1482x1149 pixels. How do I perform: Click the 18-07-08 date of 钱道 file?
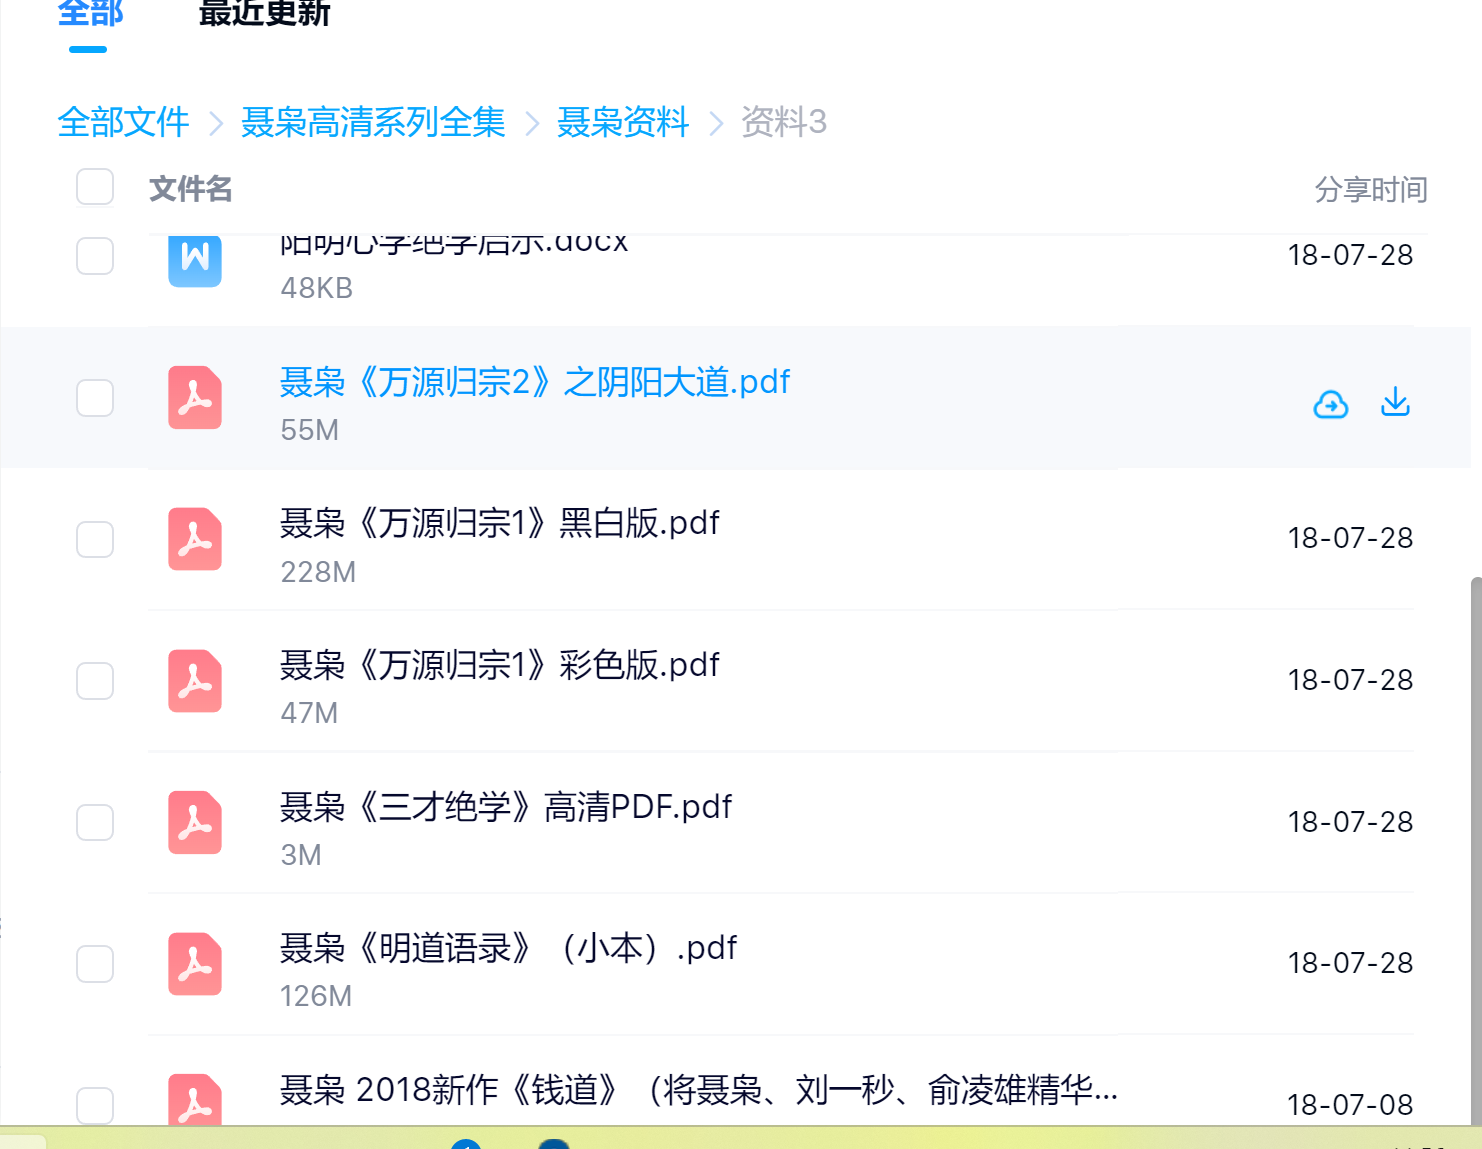(x=1350, y=1105)
